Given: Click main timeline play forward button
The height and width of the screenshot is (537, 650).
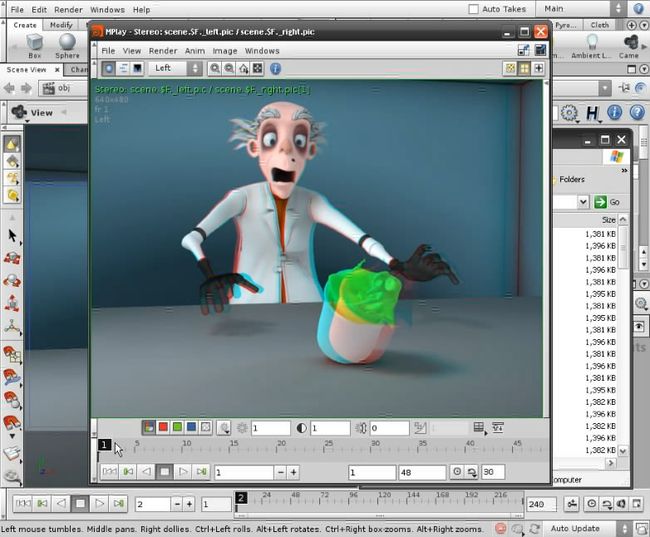Looking at the screenshot, I should tap(99, 503).
